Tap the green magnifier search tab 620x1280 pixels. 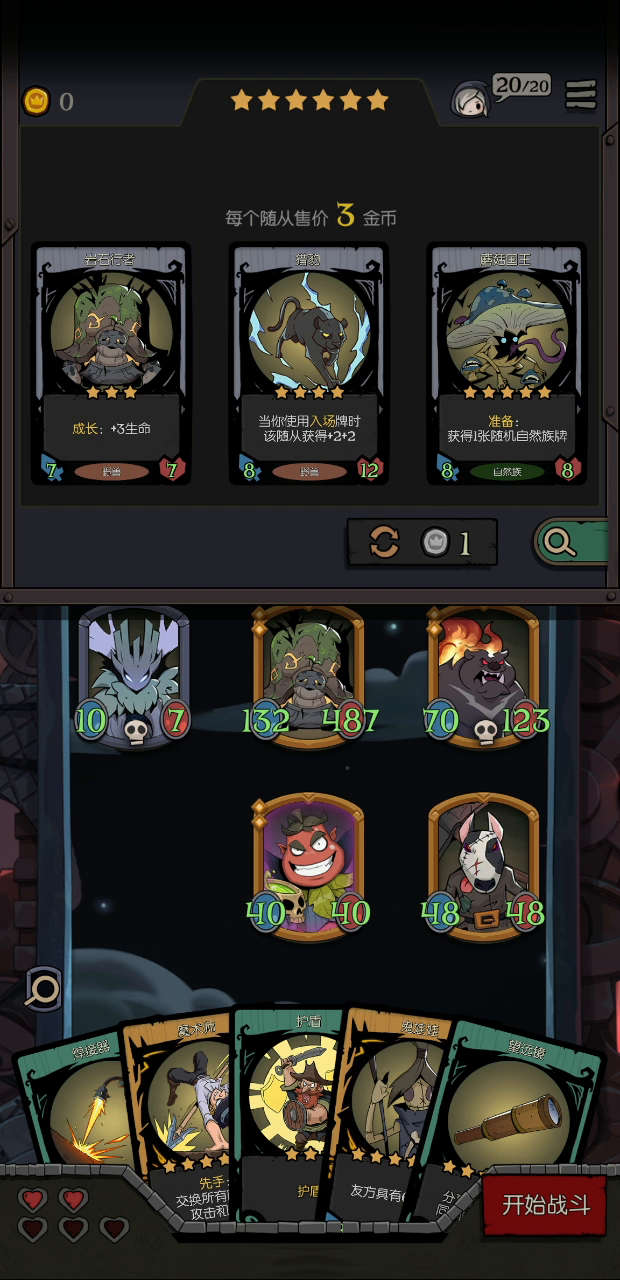[570, 542]
